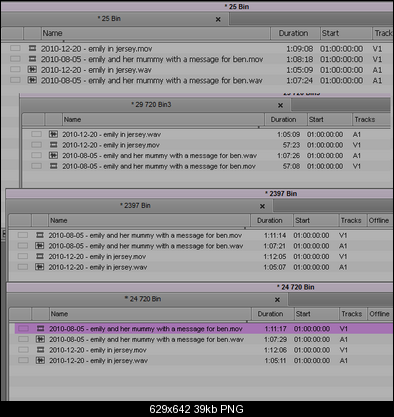Select '2010-12-20 - emily in jersey.mov' name in 25 Bin
394x417 pixels.
point(97,49)
